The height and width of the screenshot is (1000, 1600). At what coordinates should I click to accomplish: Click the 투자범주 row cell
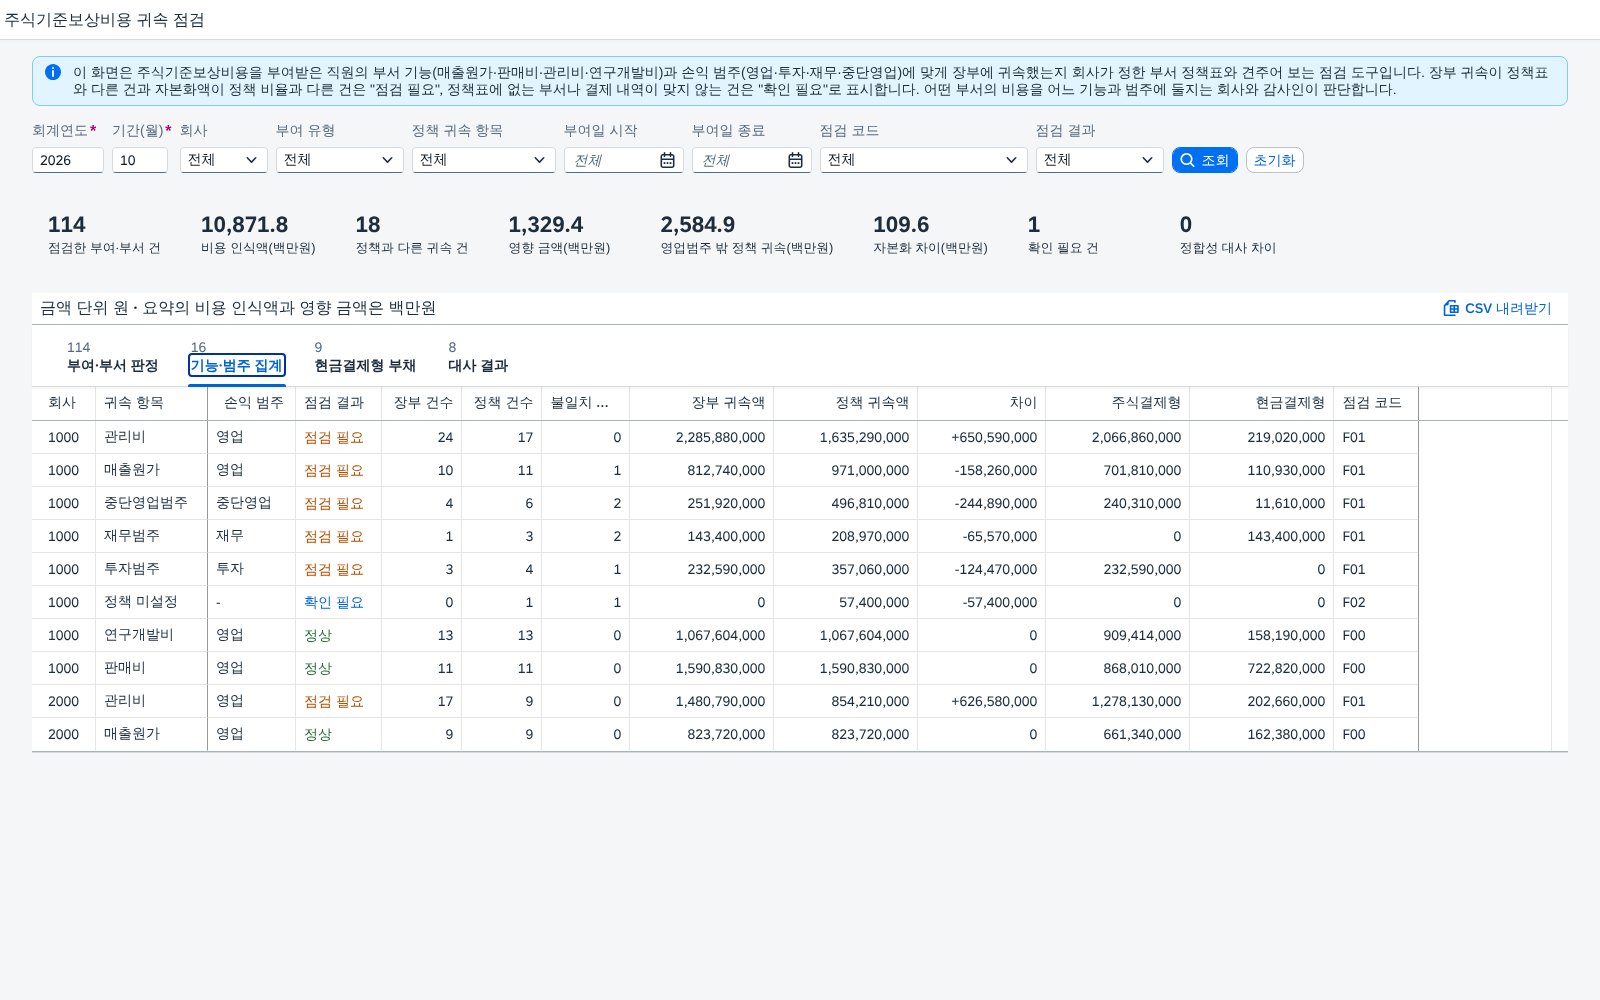(x=151, y=569)
